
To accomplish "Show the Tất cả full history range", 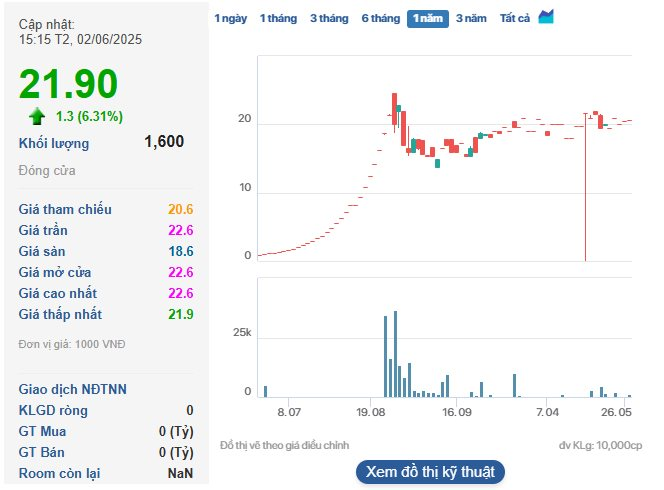I will (515, 19).
